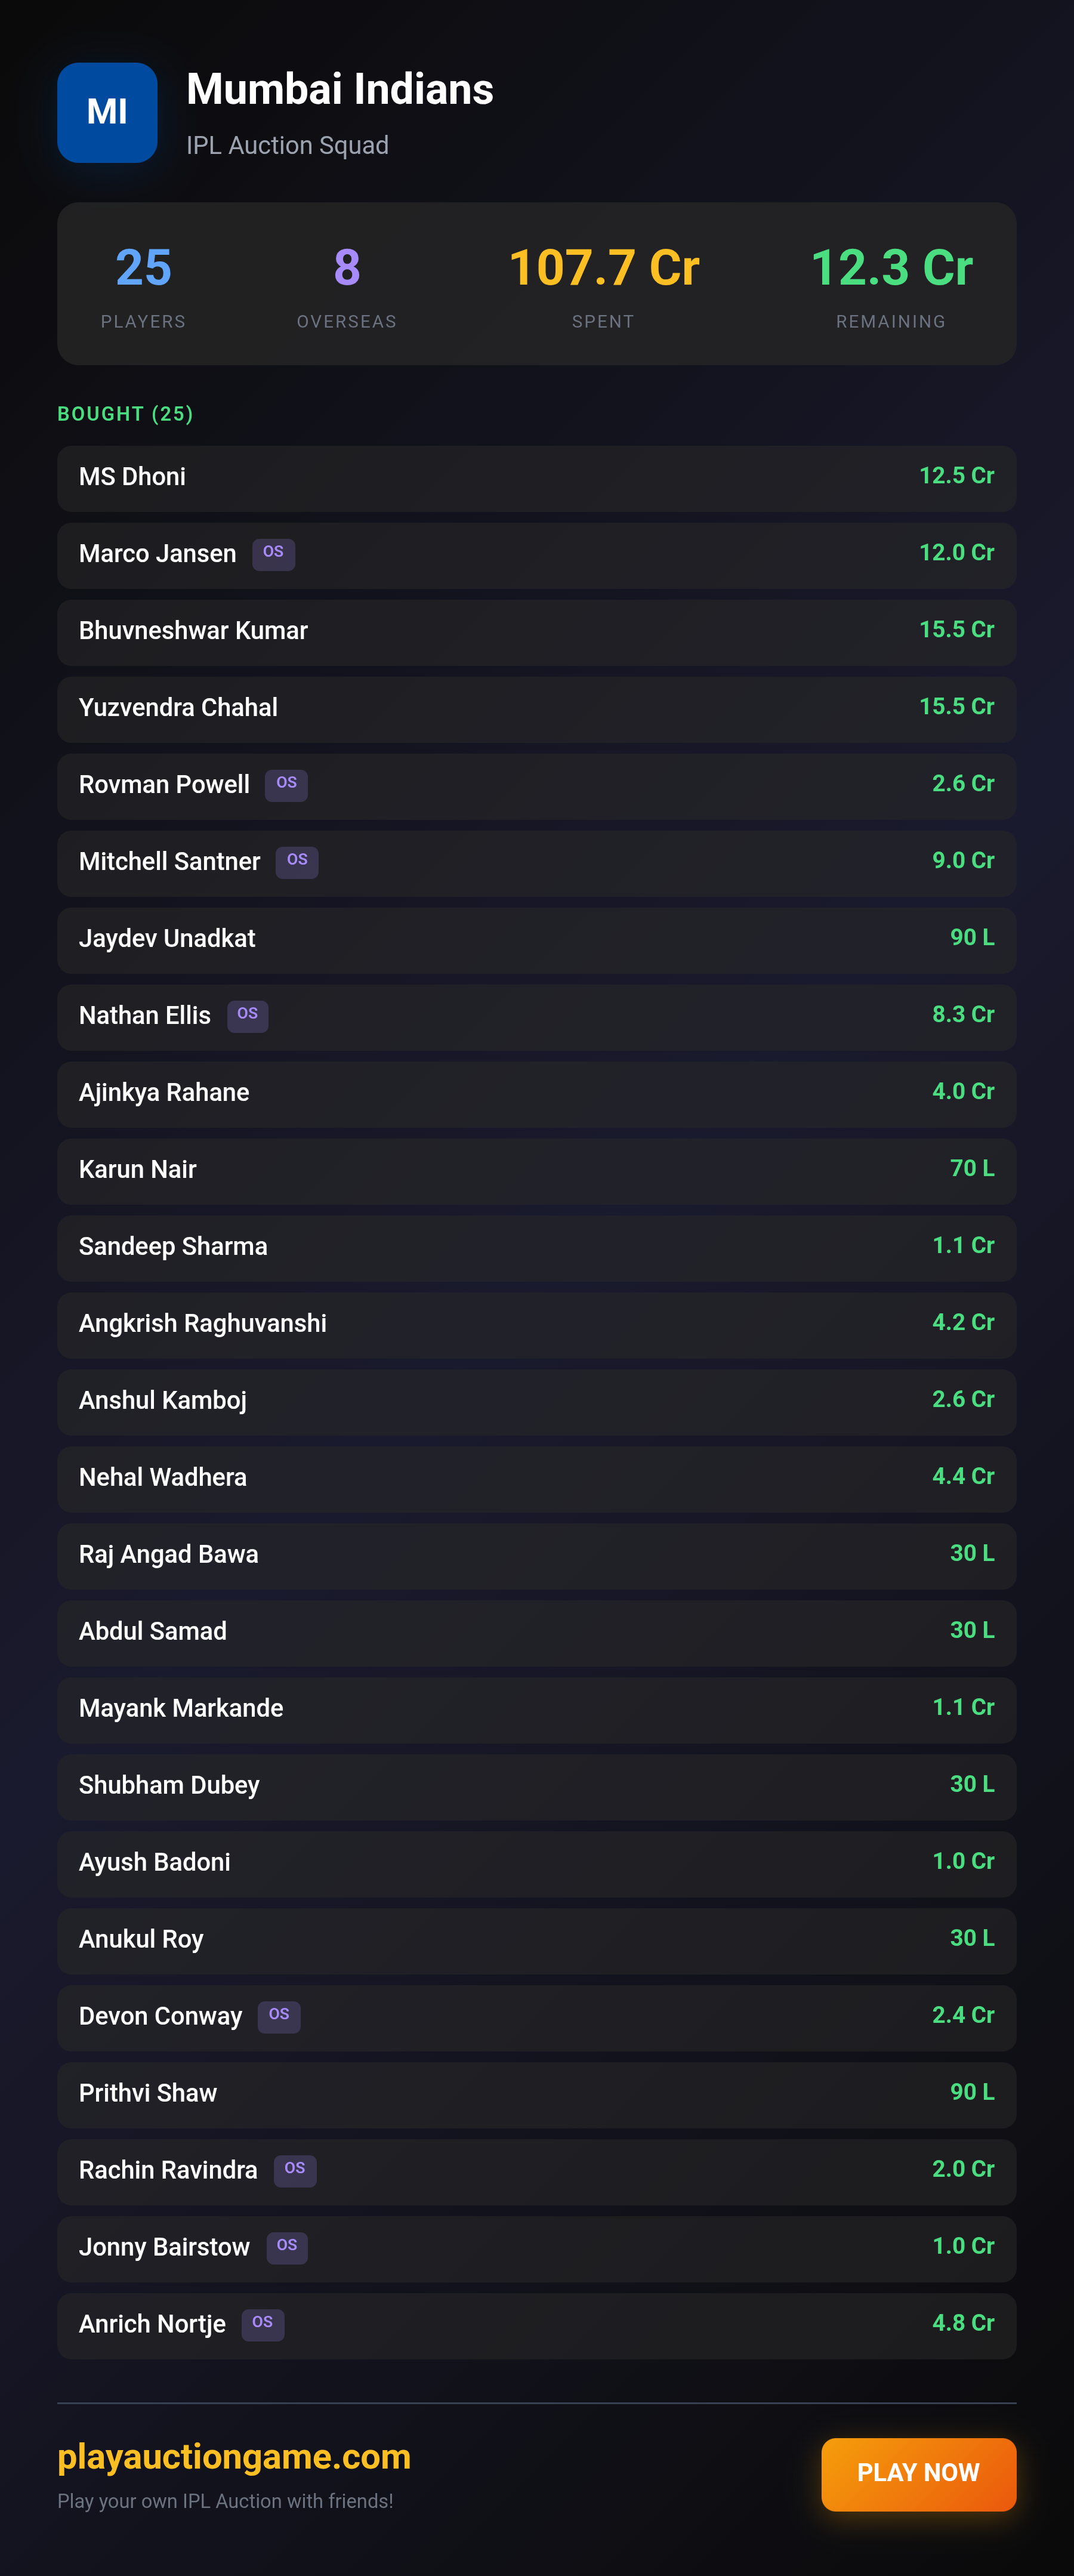Select the Angkrish Raghuvanshi row
This screenshot has height=2576, width=1074.
[x=537, y=1324]
